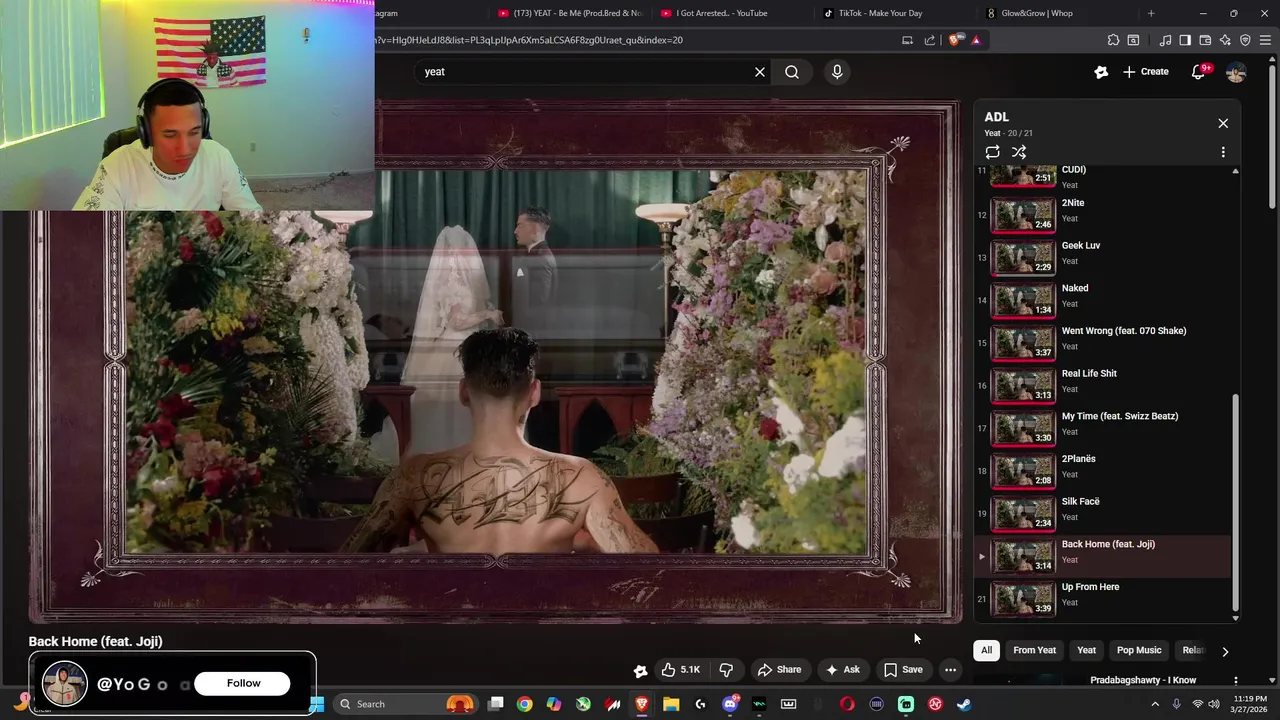Select Back Home (feat. Joji) playlist item
This screenshot has height=720, width=1280.
point(1104,556)
